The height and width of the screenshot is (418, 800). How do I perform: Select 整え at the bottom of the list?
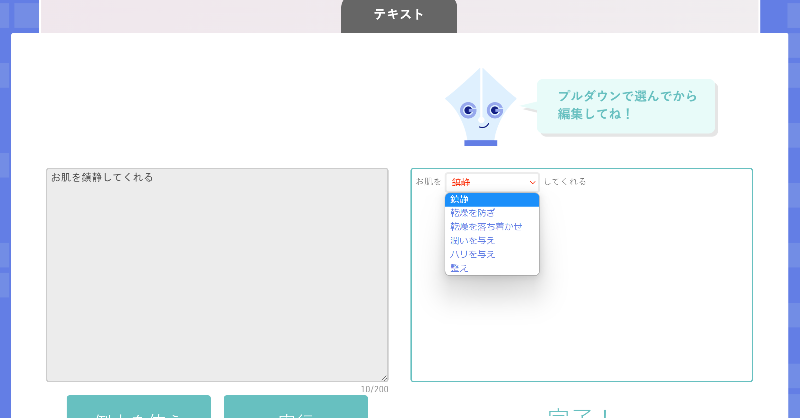tap(492, 268)
